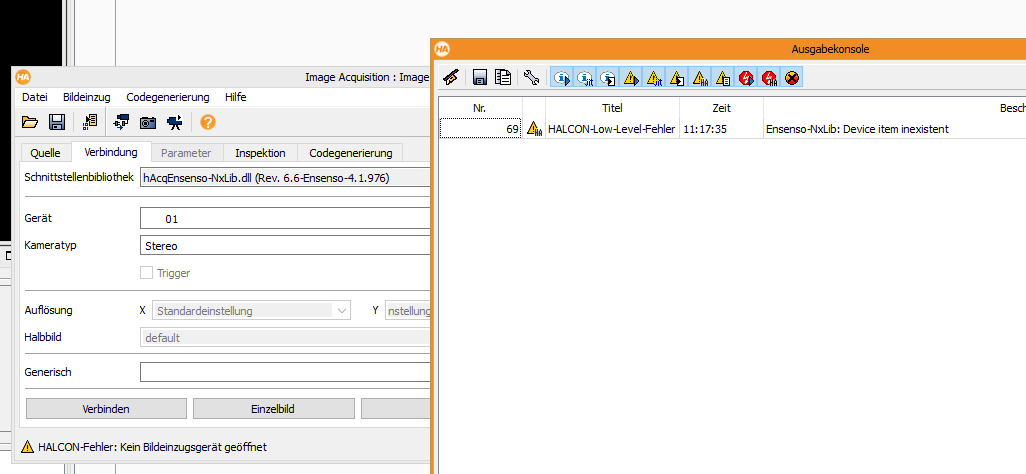Sort console by Titel column header
The width and height of the screenshot is (1026, 474).
coord(612,108)
